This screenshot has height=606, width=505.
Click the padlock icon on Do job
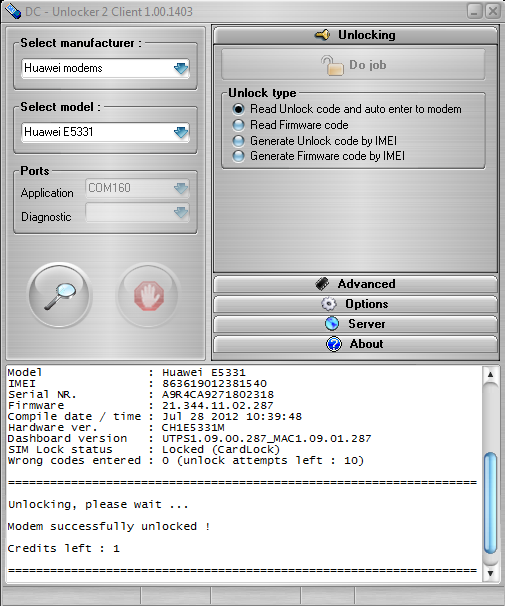(x=332, y=65)
